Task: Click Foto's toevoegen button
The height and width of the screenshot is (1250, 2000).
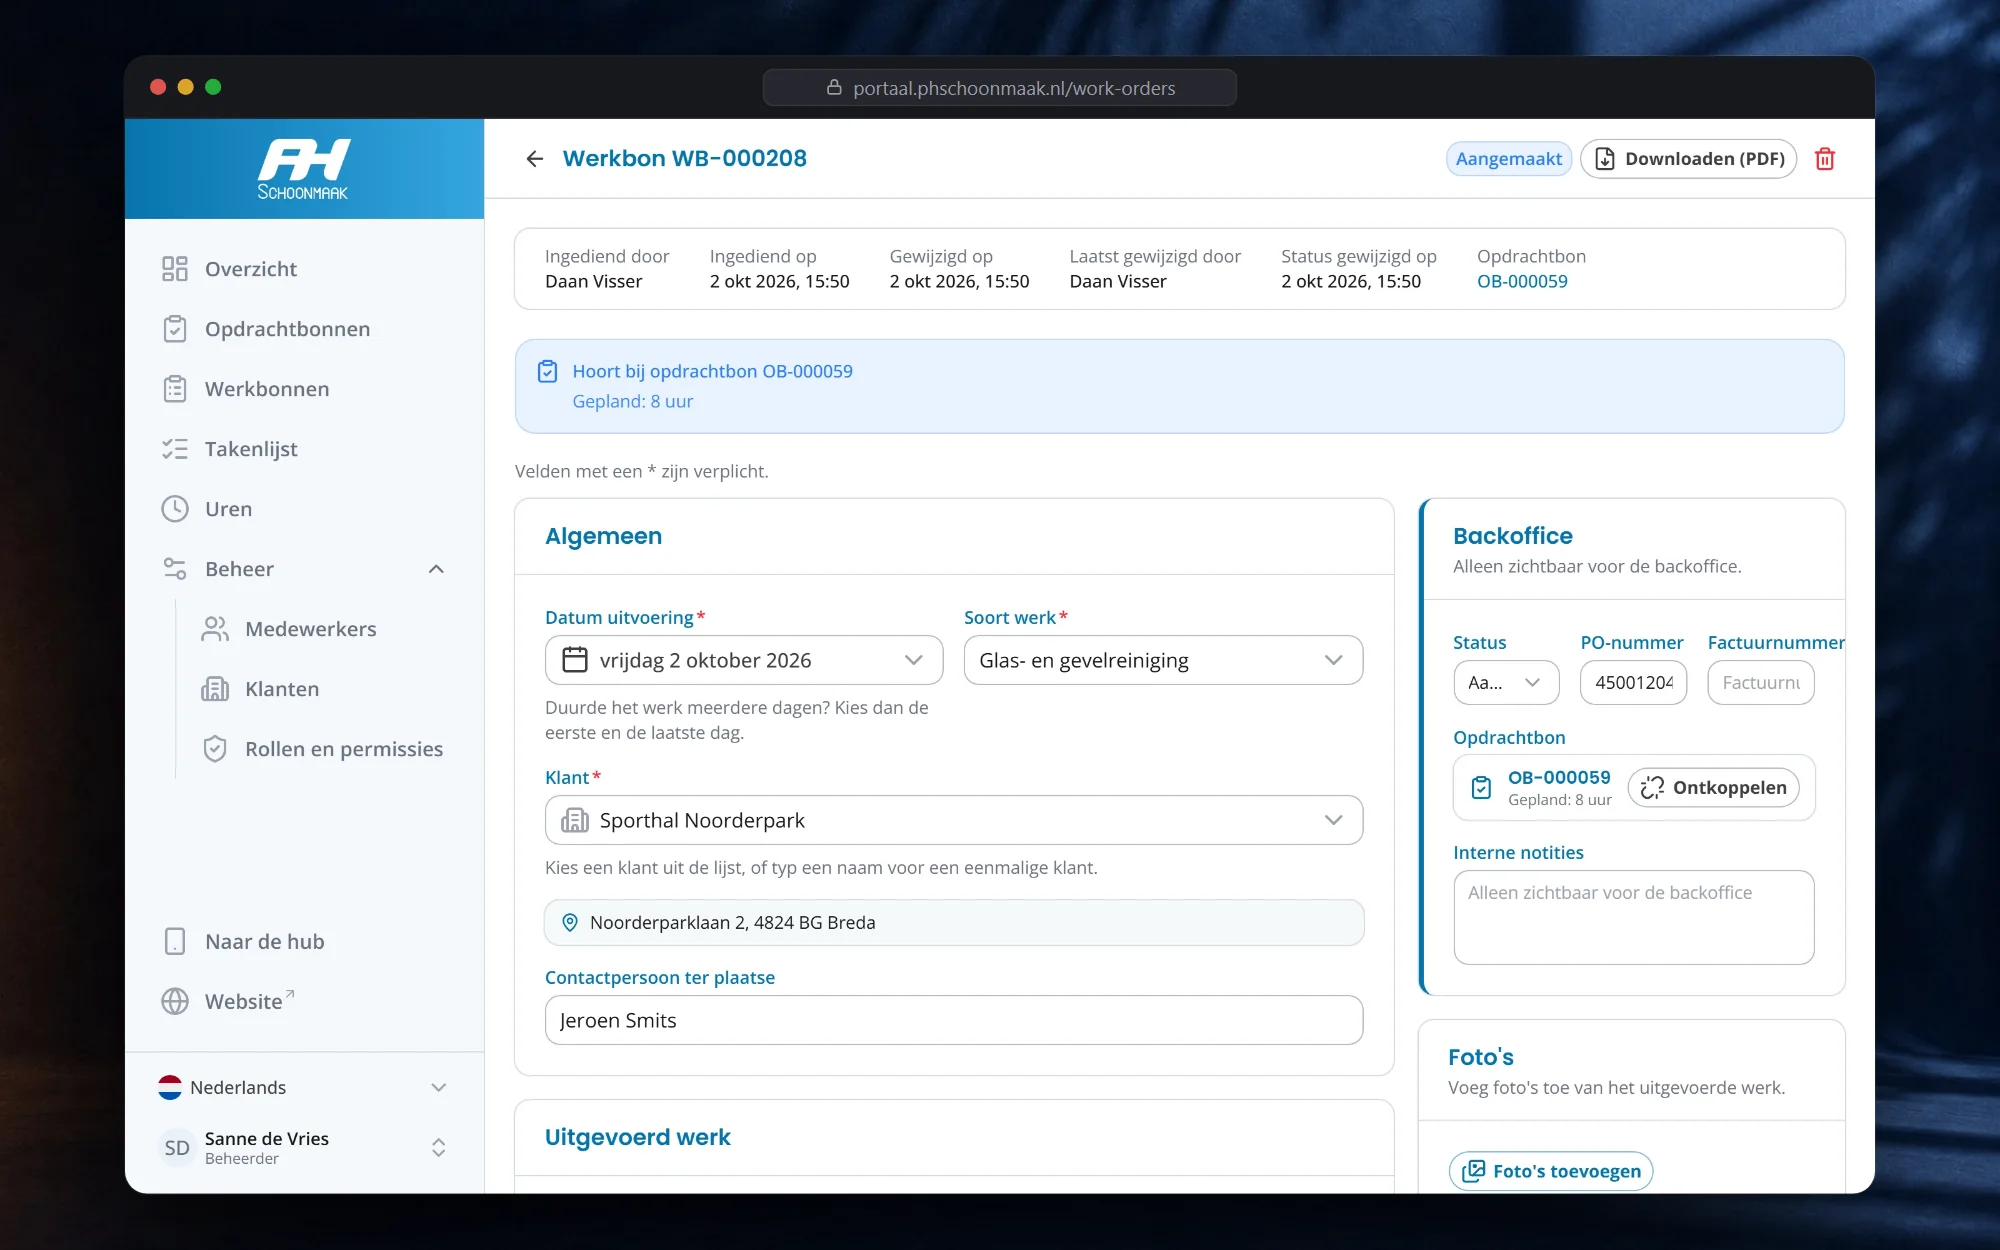Action: (x=1551, y=1171)
